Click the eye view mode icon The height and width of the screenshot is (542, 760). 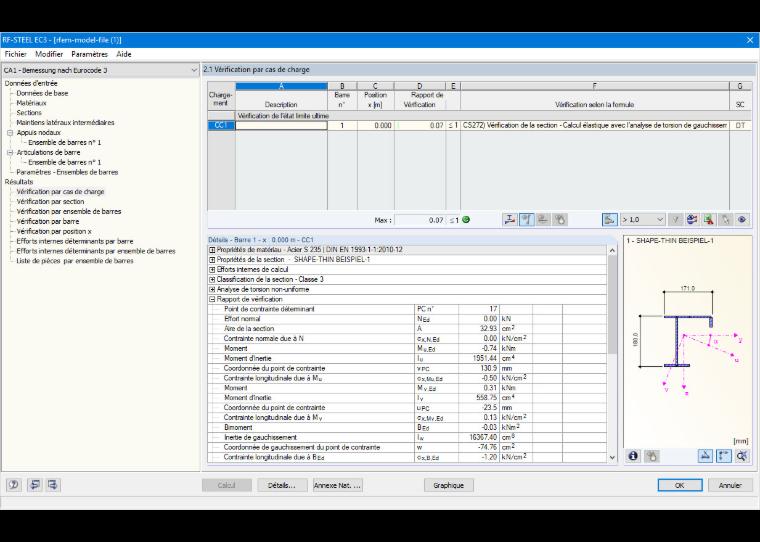coord(742,220)
